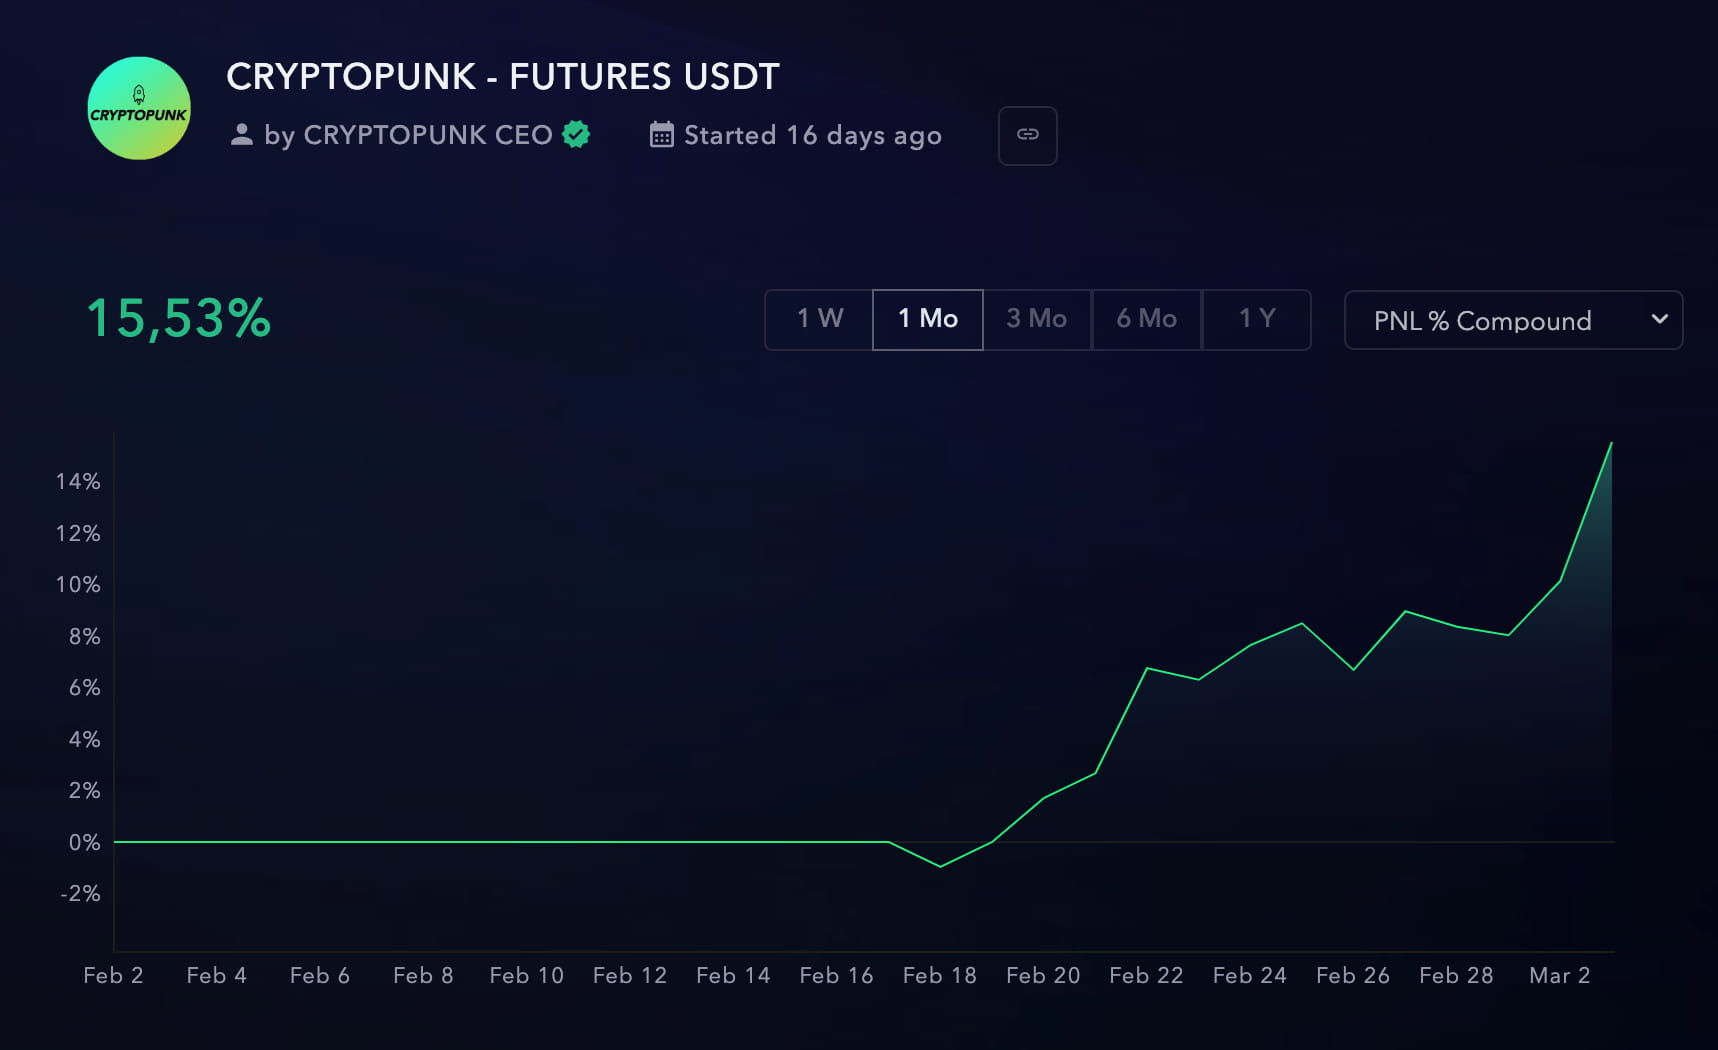This screenshot has height=1050, width=1718.
Task: Click the green verified badge icon
Action: pos(576,134)
